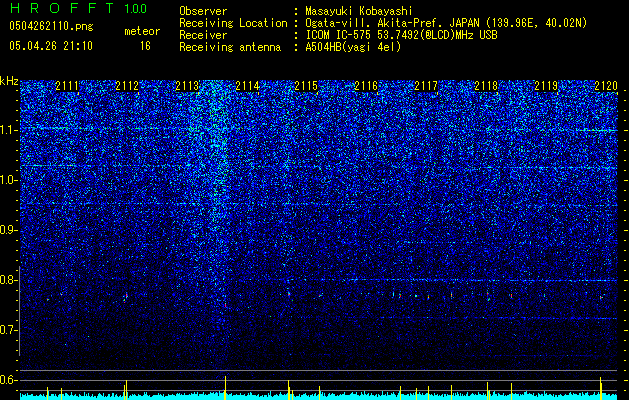Click the meteor count label
The height and width of the screenshot is (400, 629).
tap(142, 31)
